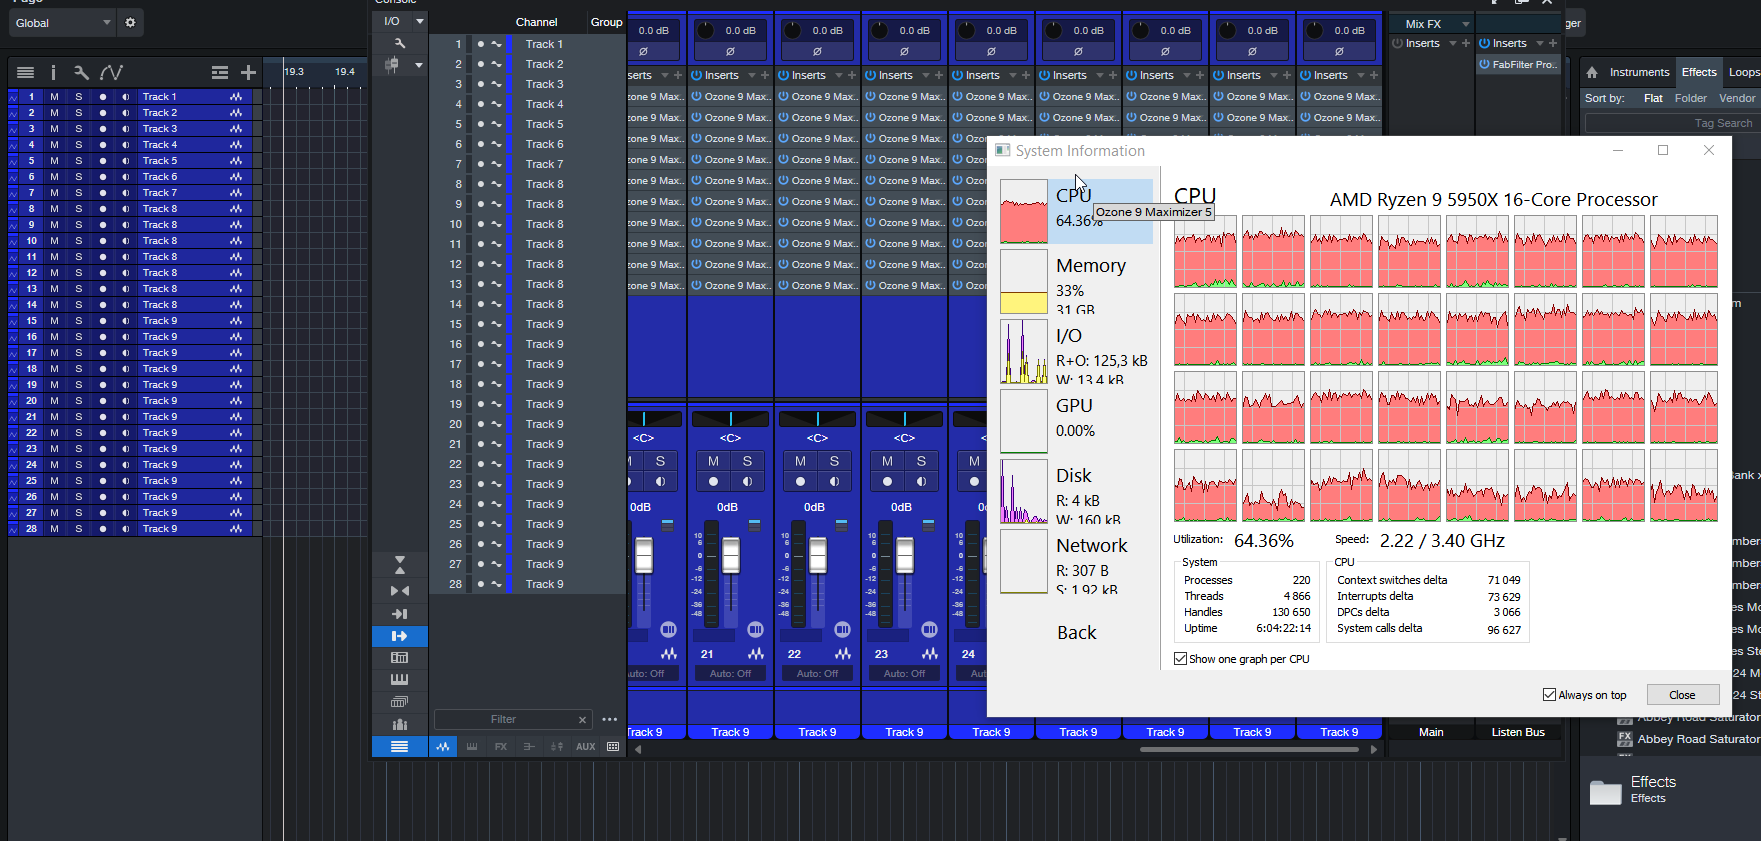Open the console scenes stack icon
Viewport: 1761px width, 841px height.
click(399, 702)
